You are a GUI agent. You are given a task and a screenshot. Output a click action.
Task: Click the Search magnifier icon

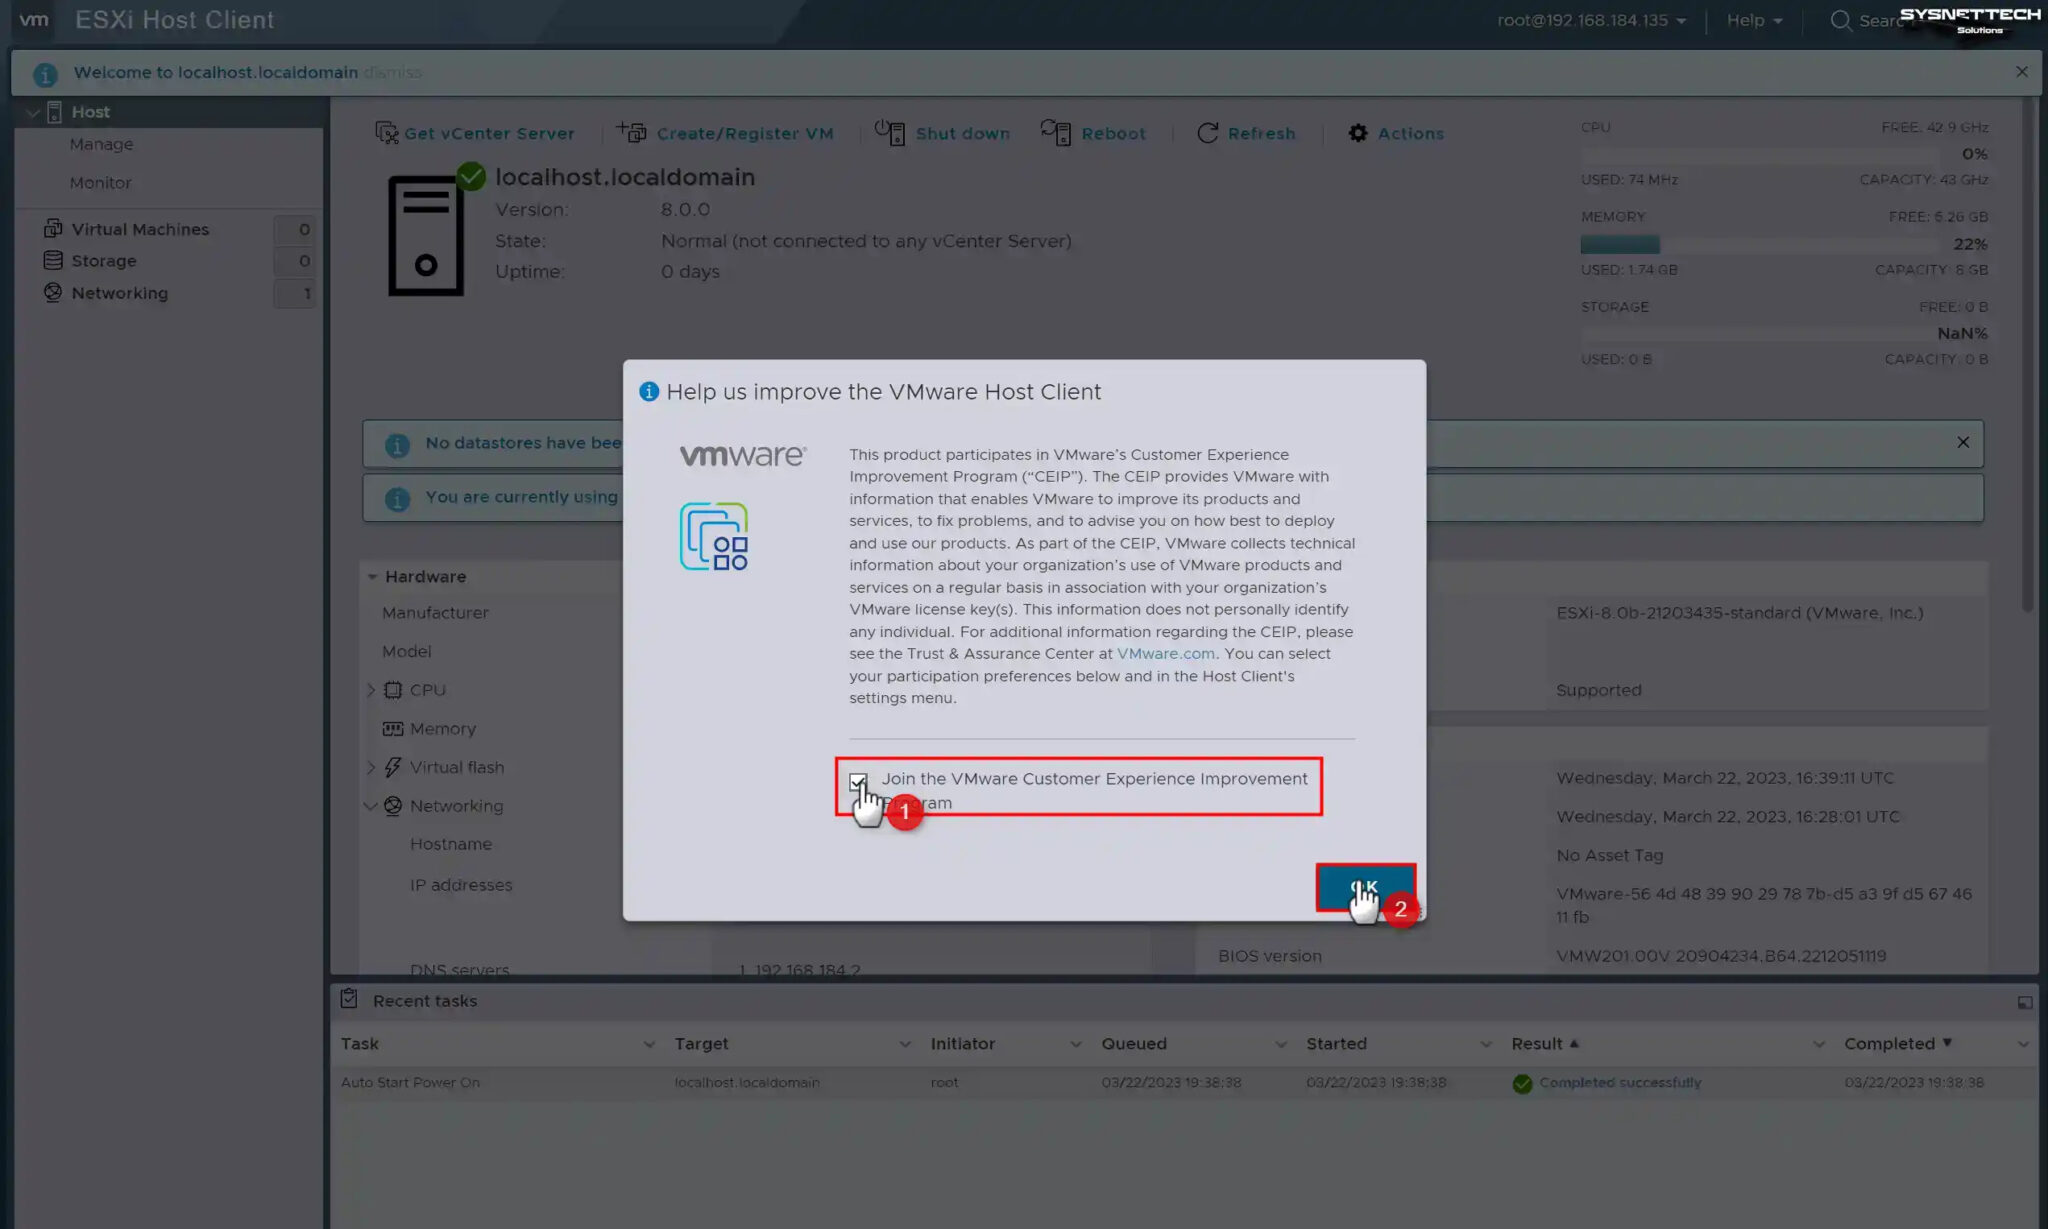1840,20
